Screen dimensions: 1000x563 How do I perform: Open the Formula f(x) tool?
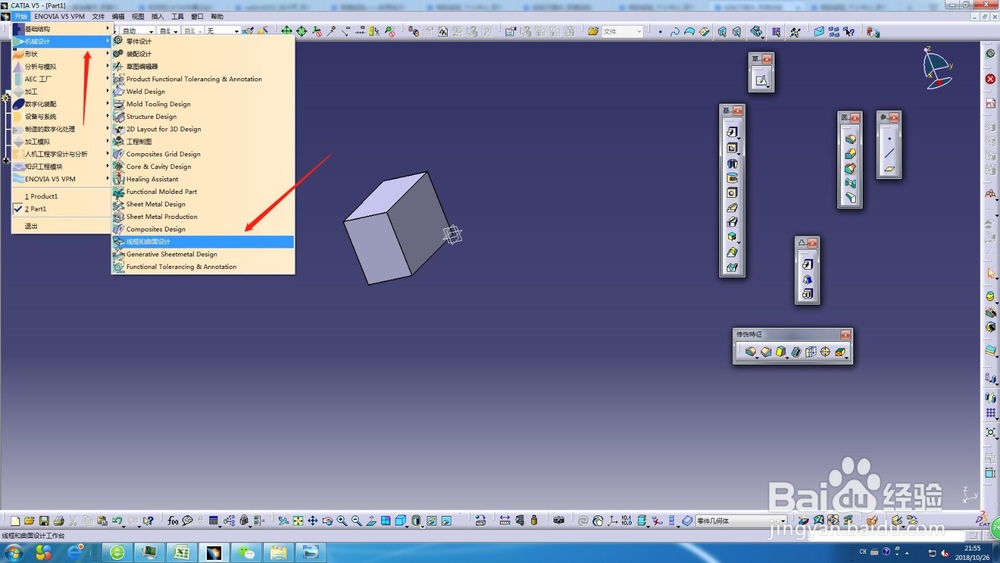point(172,521)
